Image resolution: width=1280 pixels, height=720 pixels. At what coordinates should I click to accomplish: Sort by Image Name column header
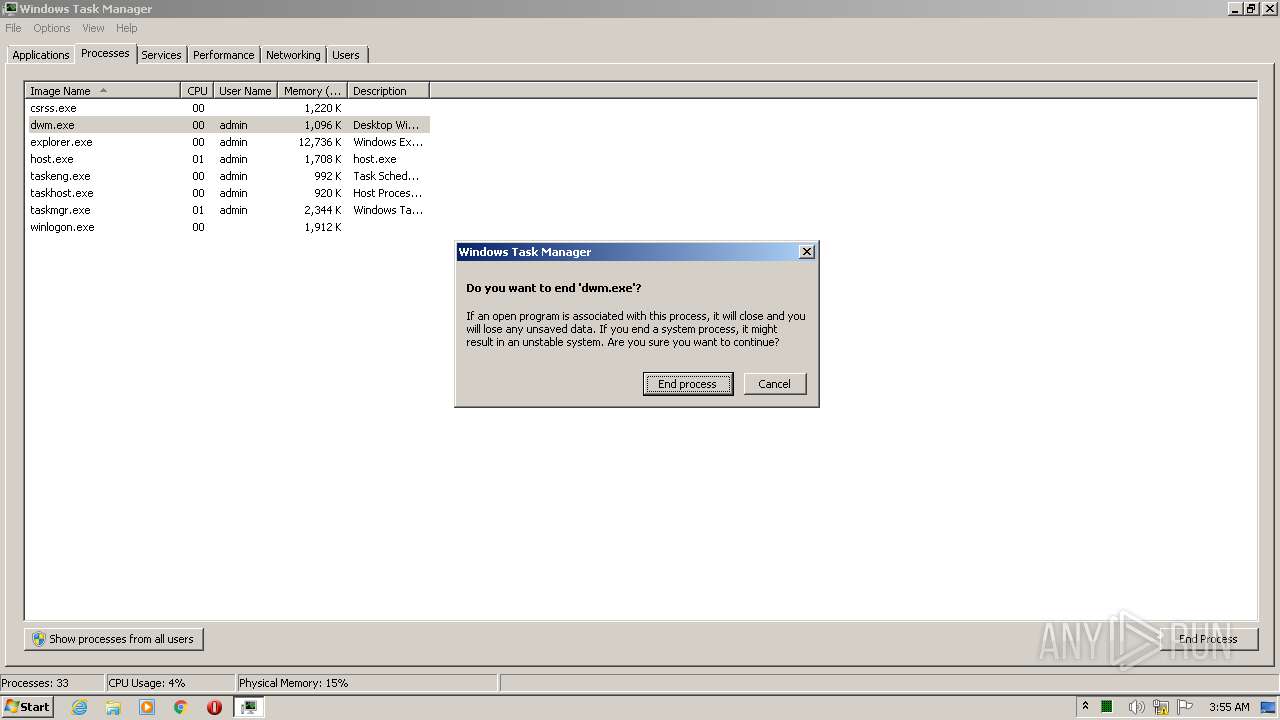coord(103,91)
